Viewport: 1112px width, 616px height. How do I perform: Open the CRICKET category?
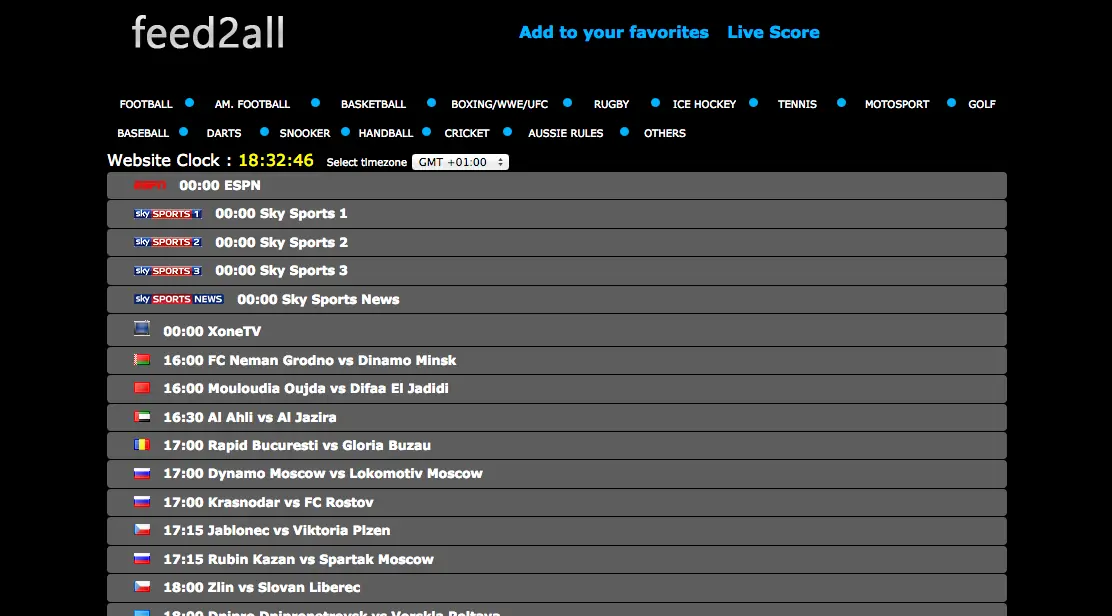tap(467, 133)
